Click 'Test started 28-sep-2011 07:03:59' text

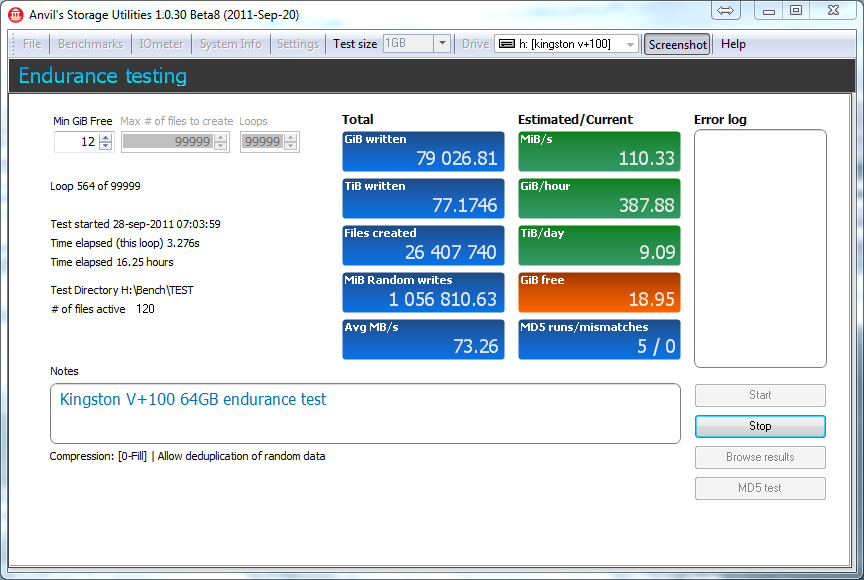[x=136, y=224]
